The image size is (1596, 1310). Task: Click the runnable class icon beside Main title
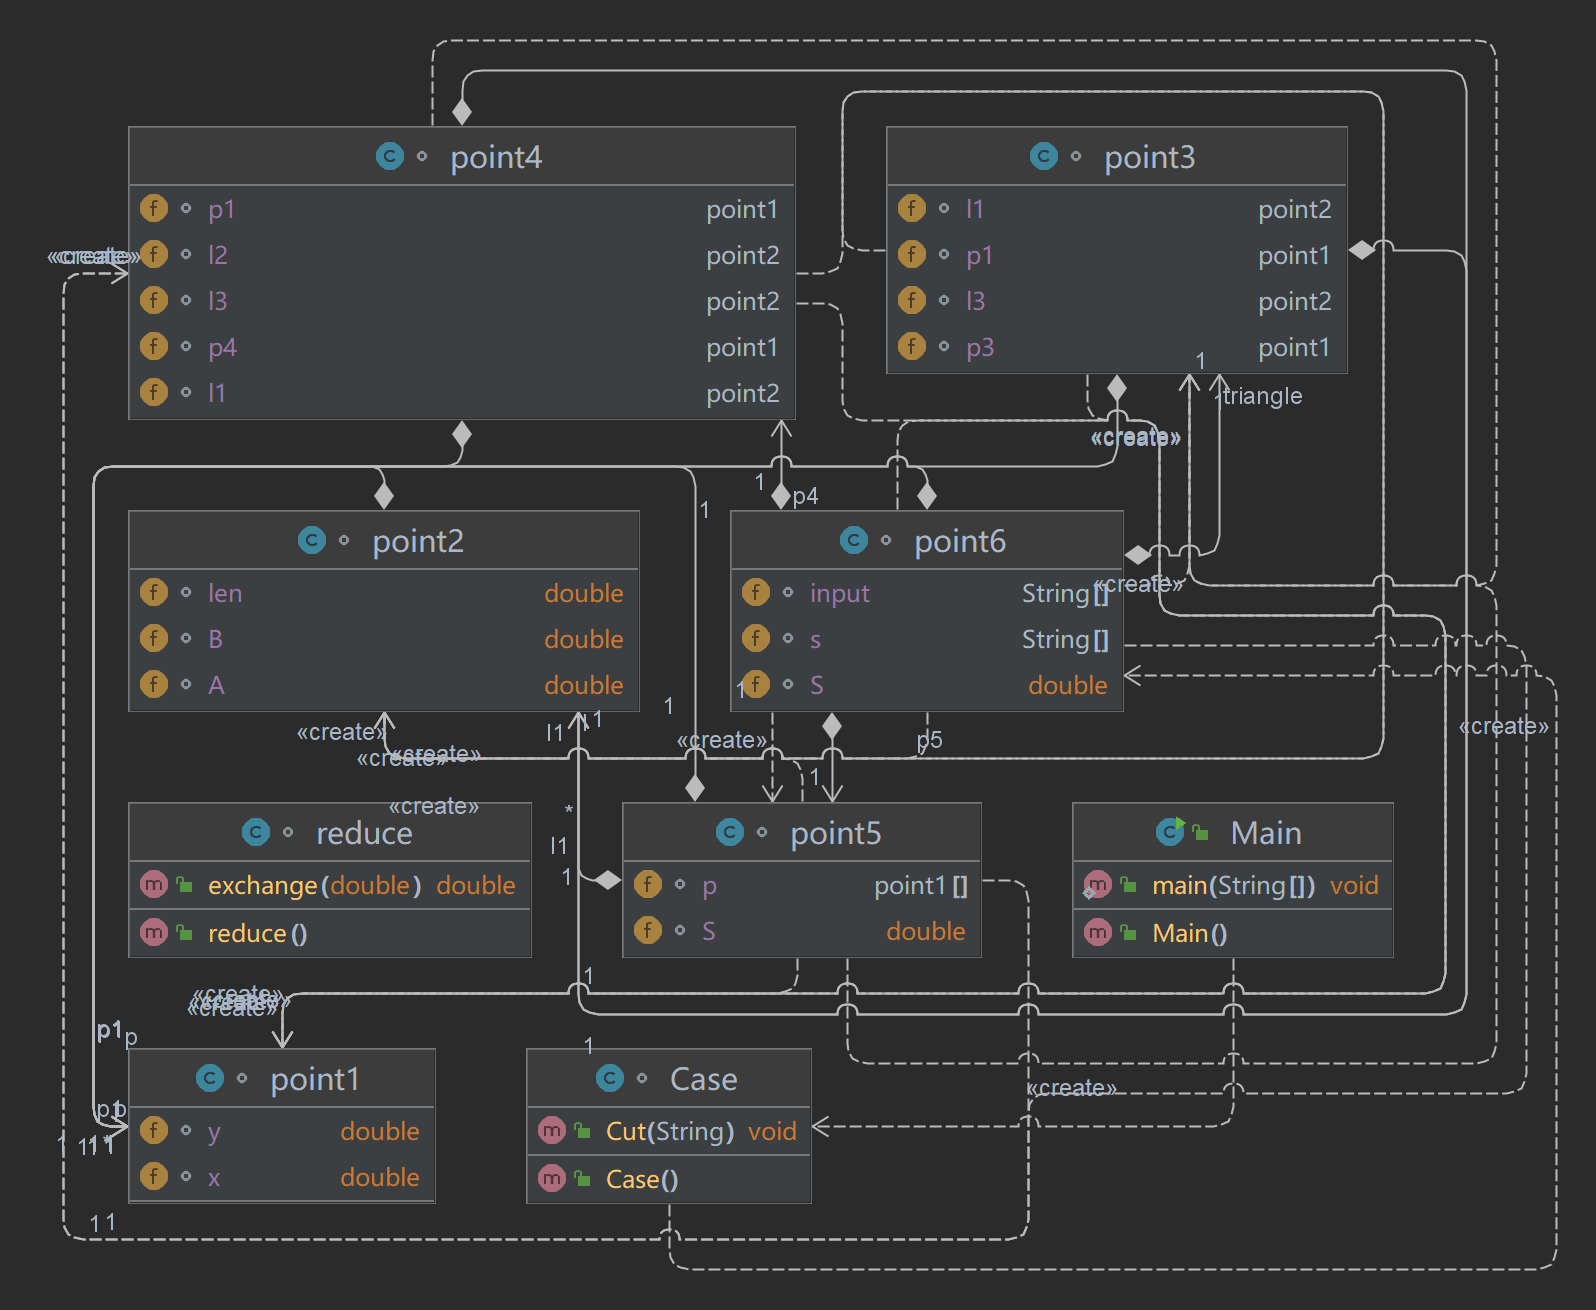tap(1170, 832)
